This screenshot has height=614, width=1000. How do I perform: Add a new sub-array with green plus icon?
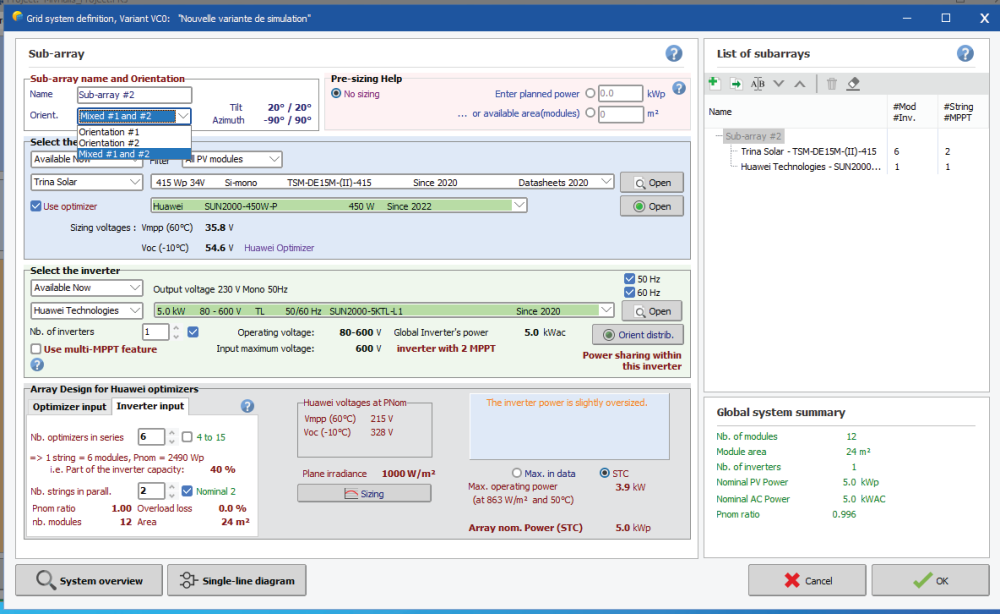pyautogui.click(x=713, y=83)
